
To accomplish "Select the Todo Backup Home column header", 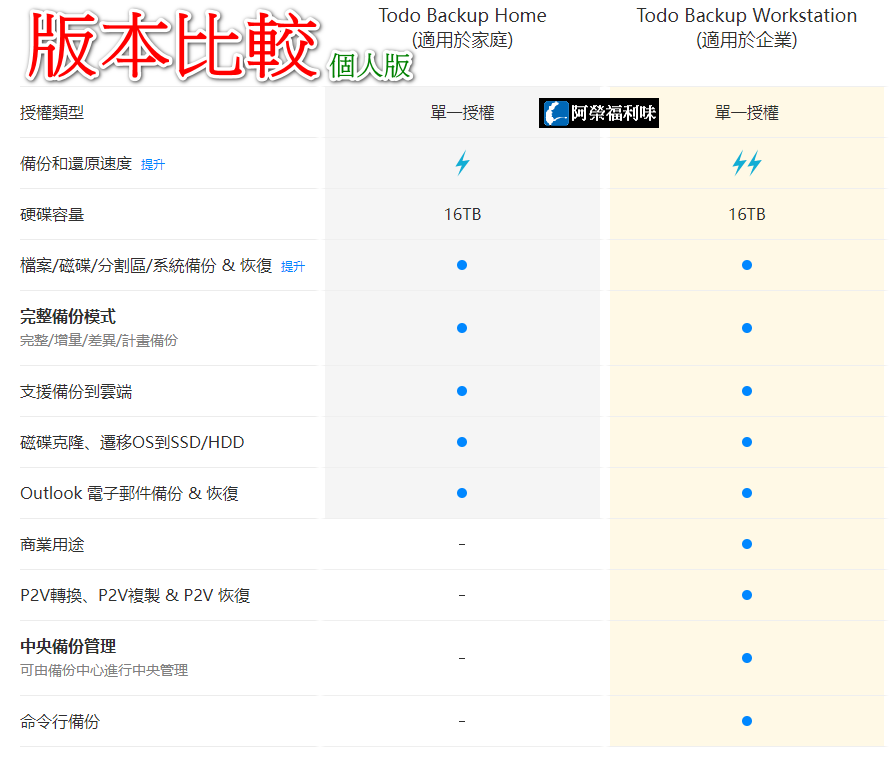I will click(462, 17).
